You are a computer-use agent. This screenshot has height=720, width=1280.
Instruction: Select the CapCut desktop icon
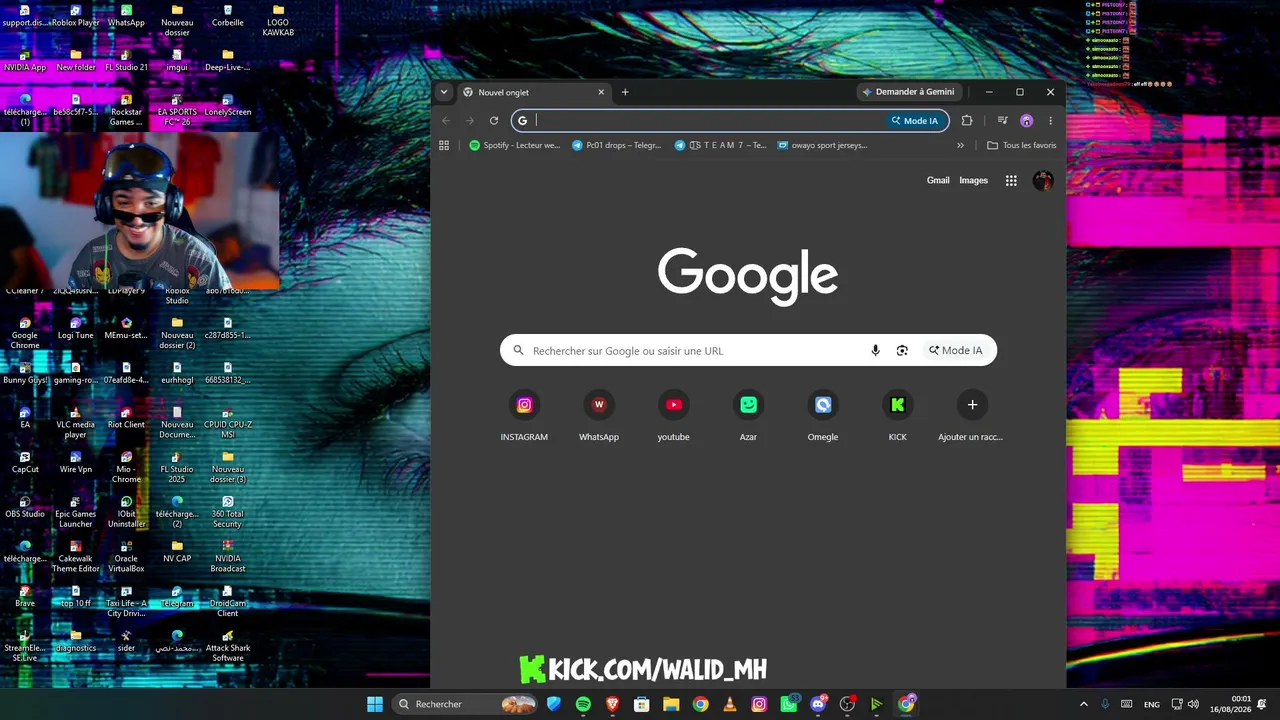click(x=25, y=463)
